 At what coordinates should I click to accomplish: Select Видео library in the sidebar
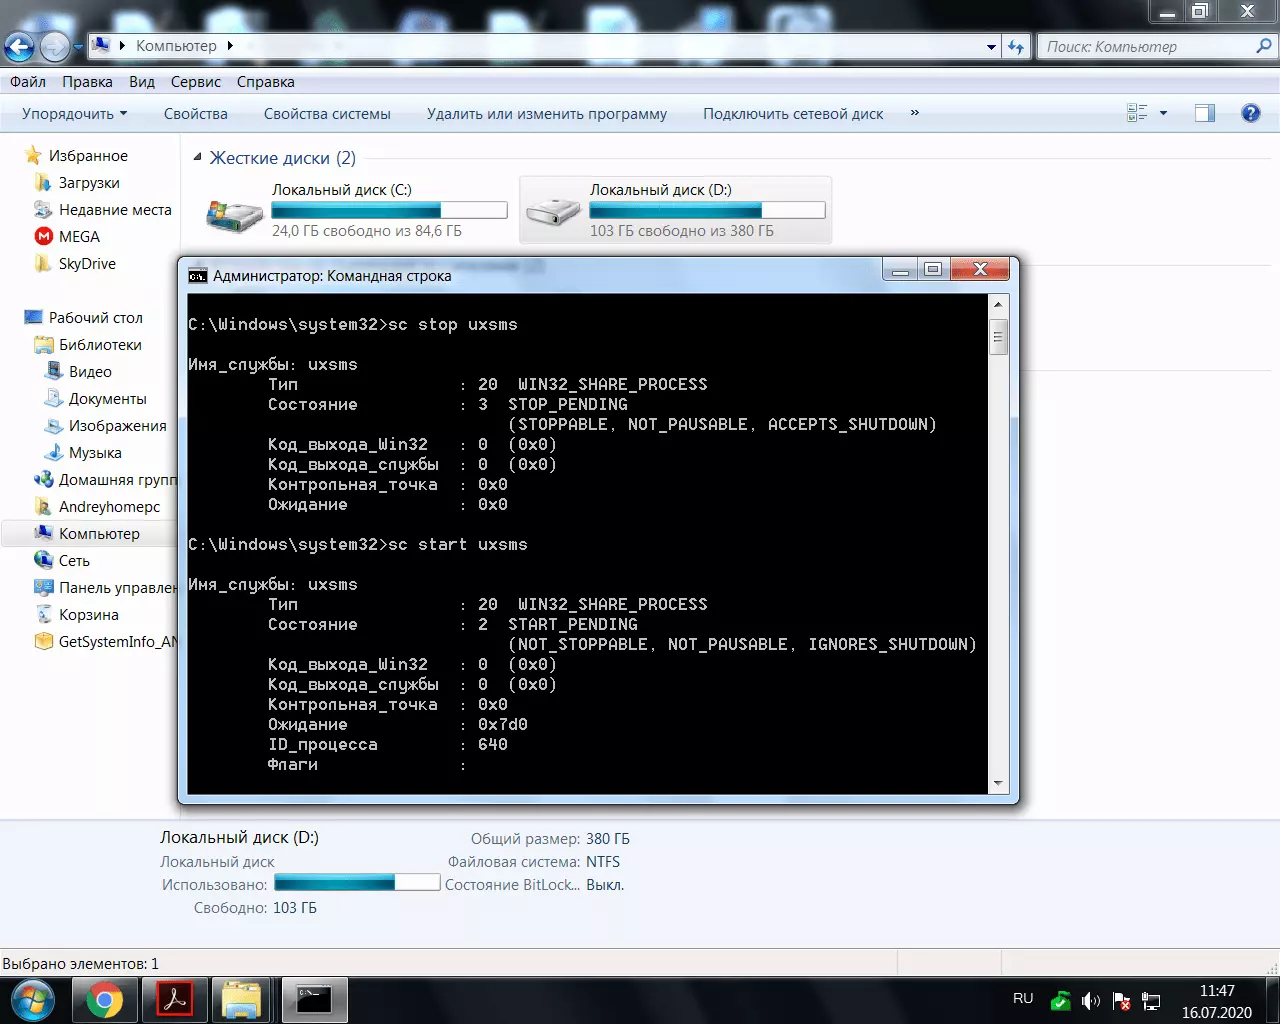(78, 372)
